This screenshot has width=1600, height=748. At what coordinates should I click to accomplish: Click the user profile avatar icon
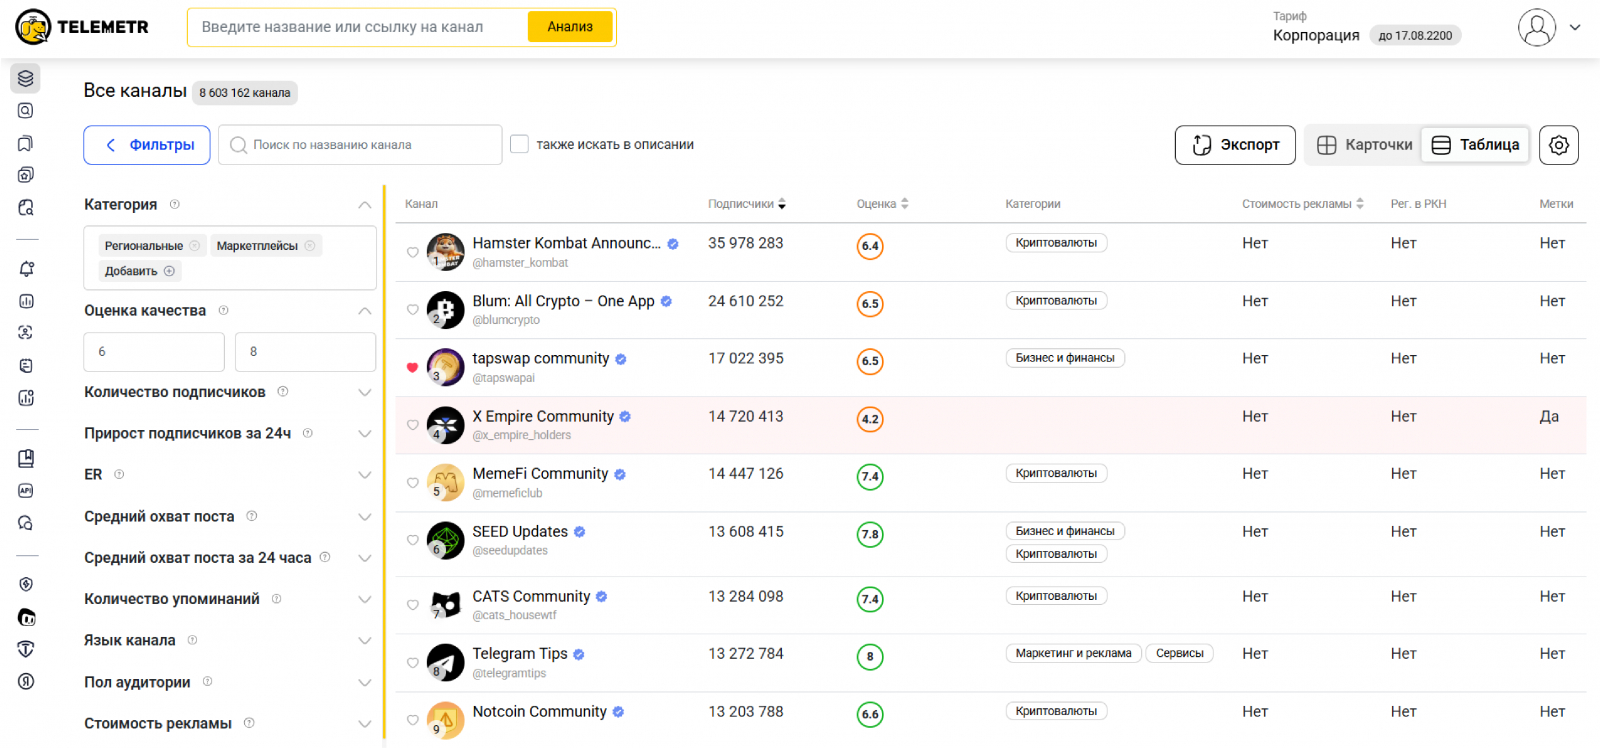(1536, 27)
